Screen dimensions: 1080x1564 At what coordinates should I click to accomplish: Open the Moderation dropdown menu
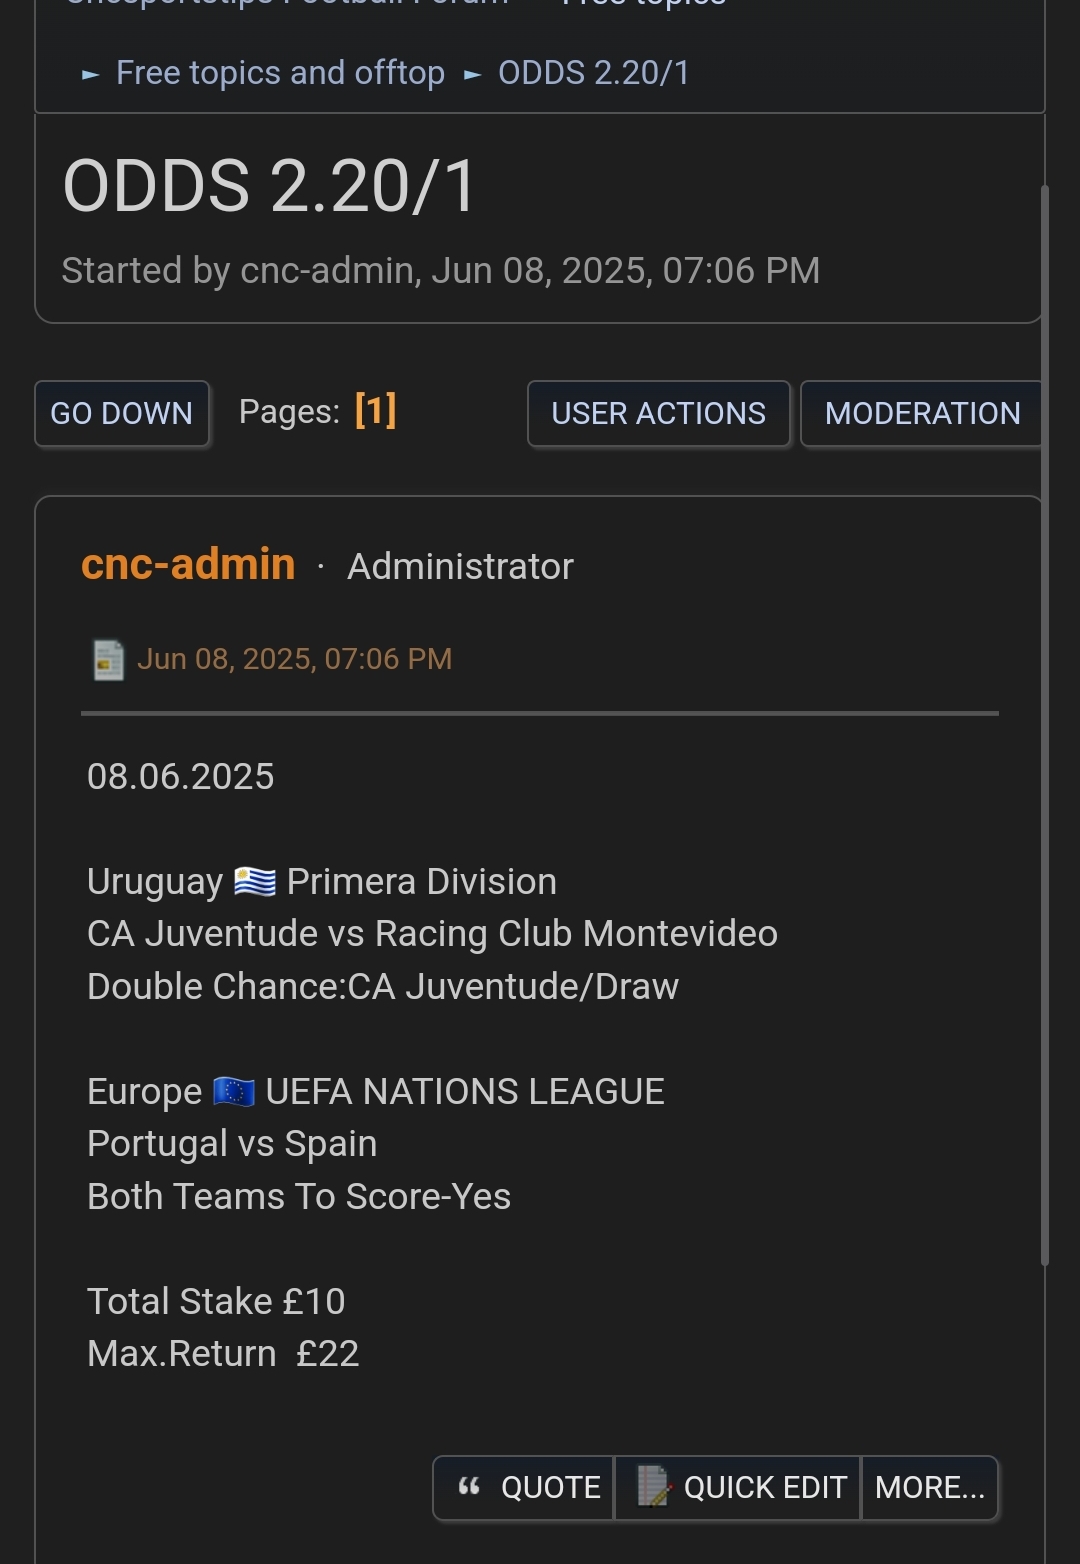pos(921,413)
